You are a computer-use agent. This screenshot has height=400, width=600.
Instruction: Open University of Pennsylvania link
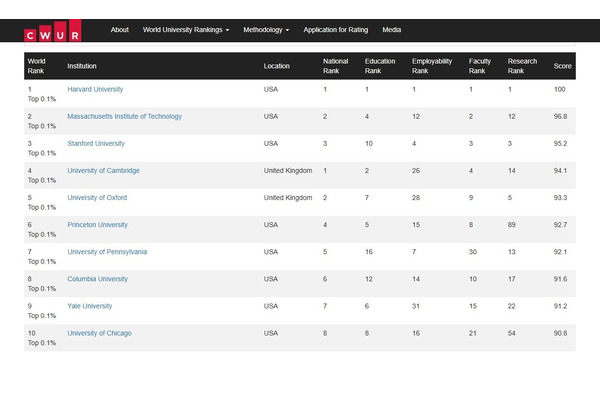(x=107, y=252)
